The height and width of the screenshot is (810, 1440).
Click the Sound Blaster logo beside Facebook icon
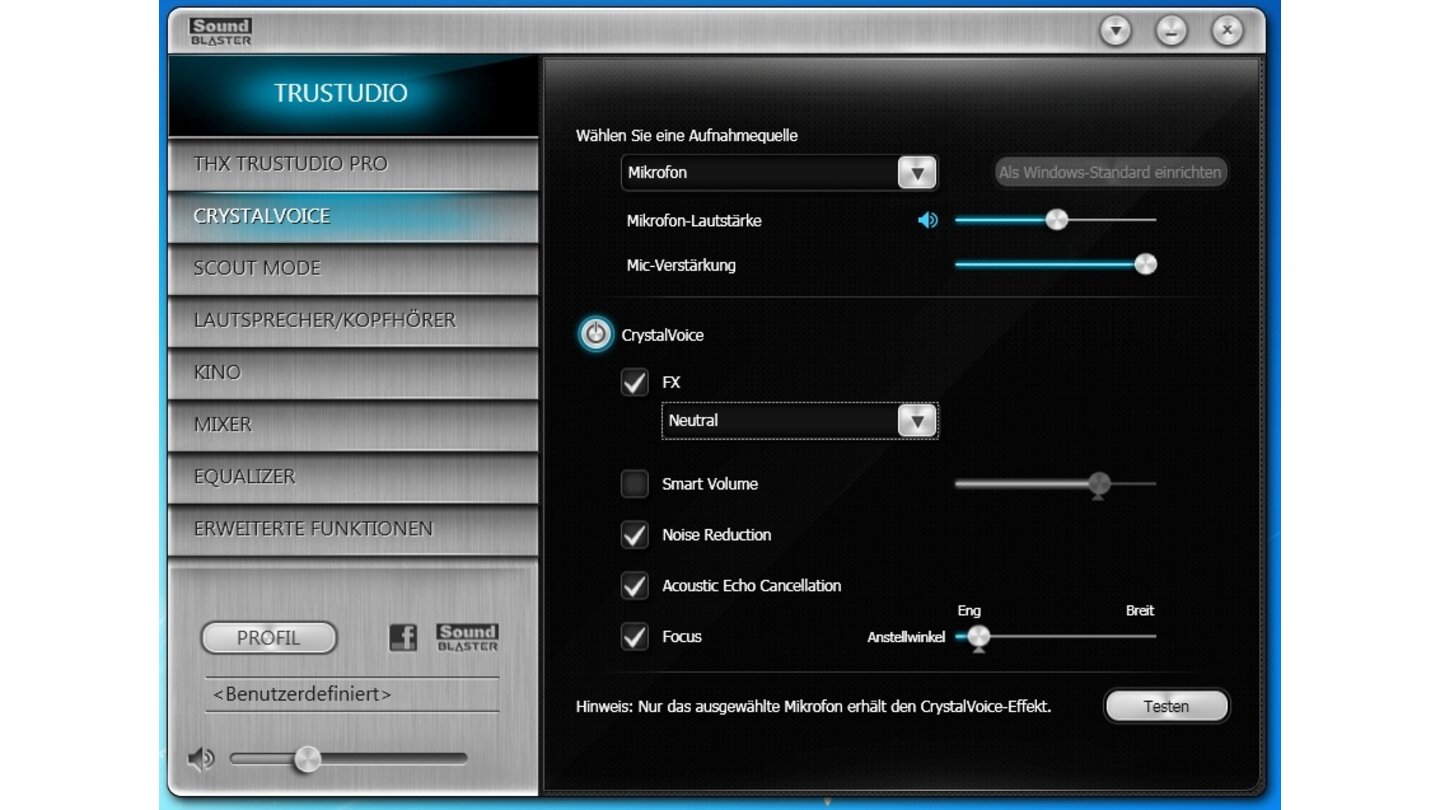coord(467,637)
